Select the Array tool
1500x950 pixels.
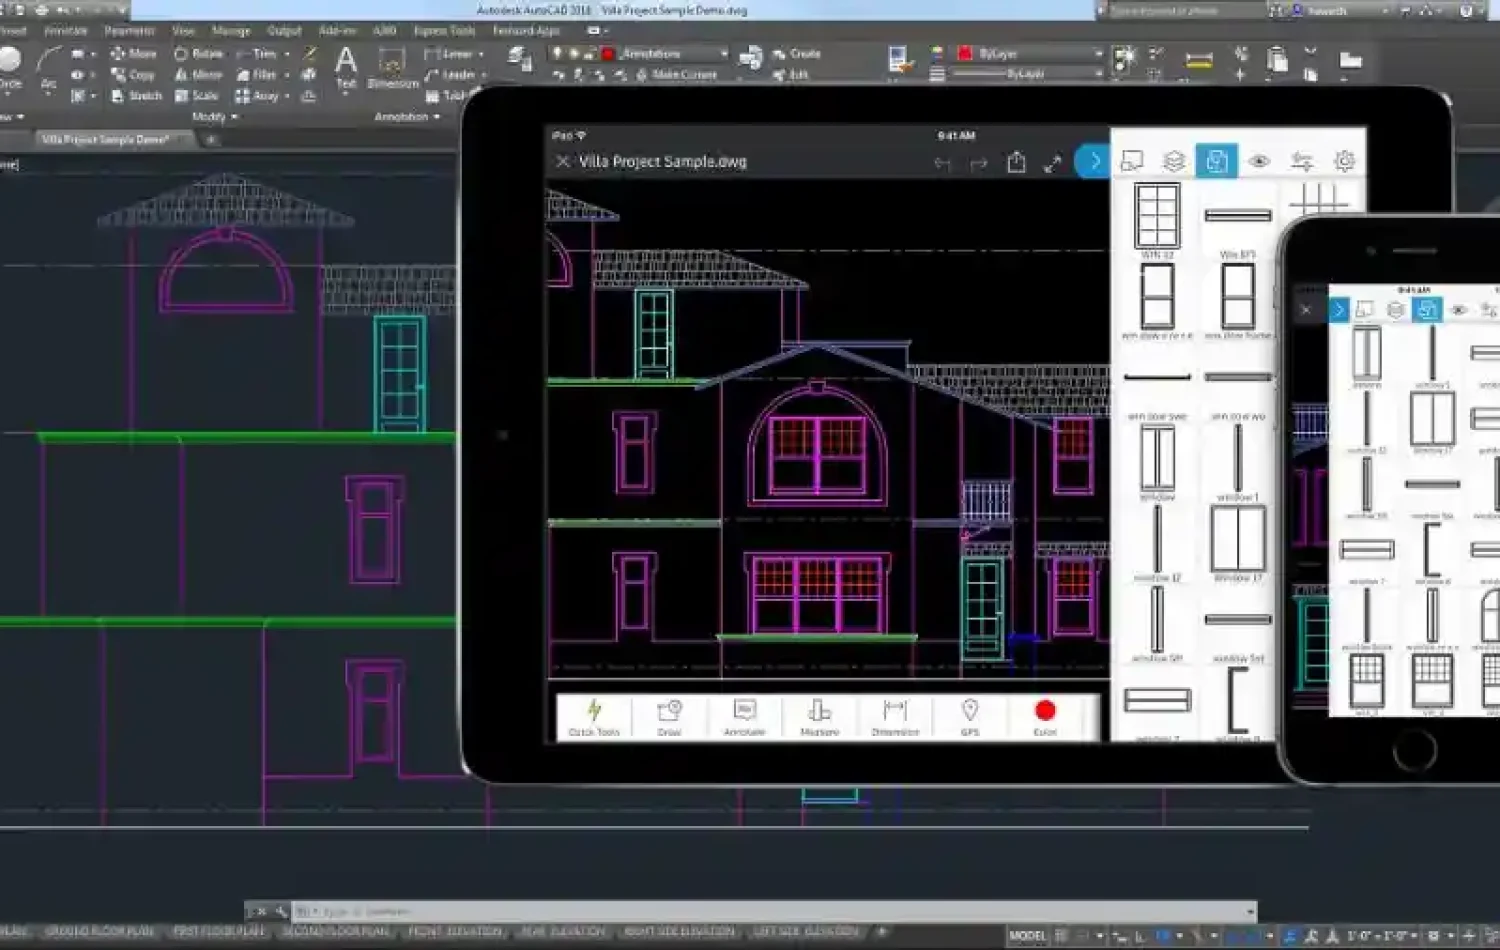[x=257, y=96]
